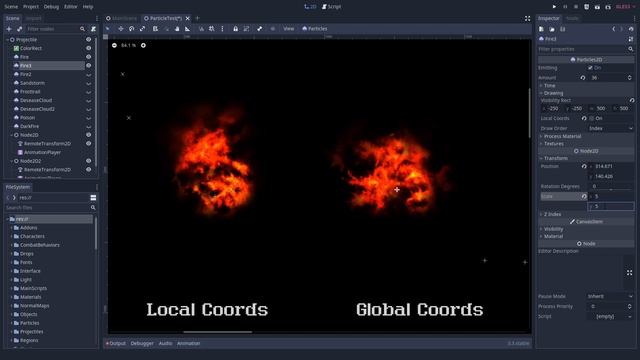This screenshot has width=640, height=360.
Task: Open the Debugger bottom panel
Action: point(142,343)
